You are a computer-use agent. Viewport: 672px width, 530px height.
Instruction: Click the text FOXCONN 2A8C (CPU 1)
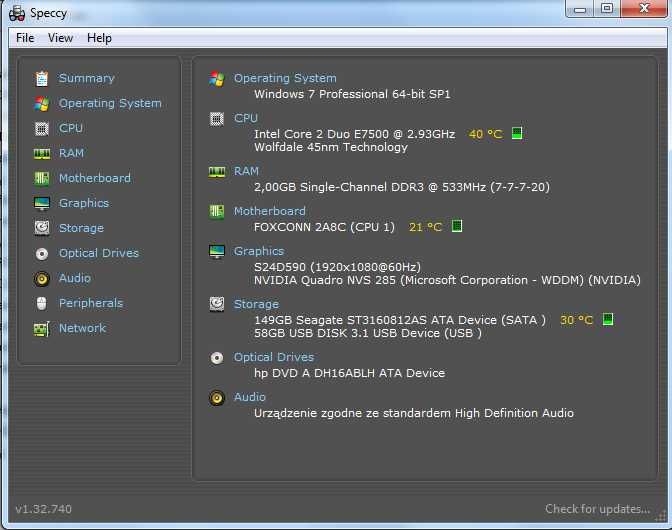point(324,227)
